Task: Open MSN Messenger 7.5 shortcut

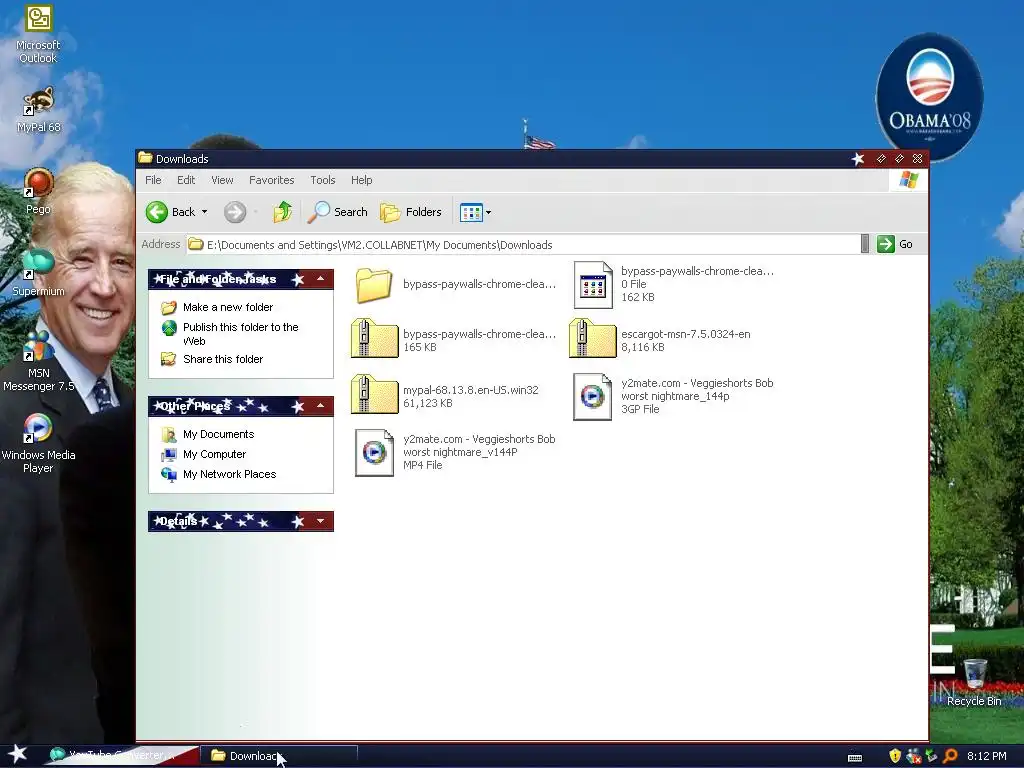Action: coord(39,361)
